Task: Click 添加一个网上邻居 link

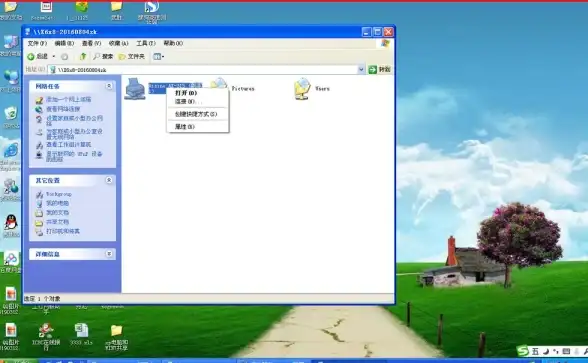Action: click(69, 99)
